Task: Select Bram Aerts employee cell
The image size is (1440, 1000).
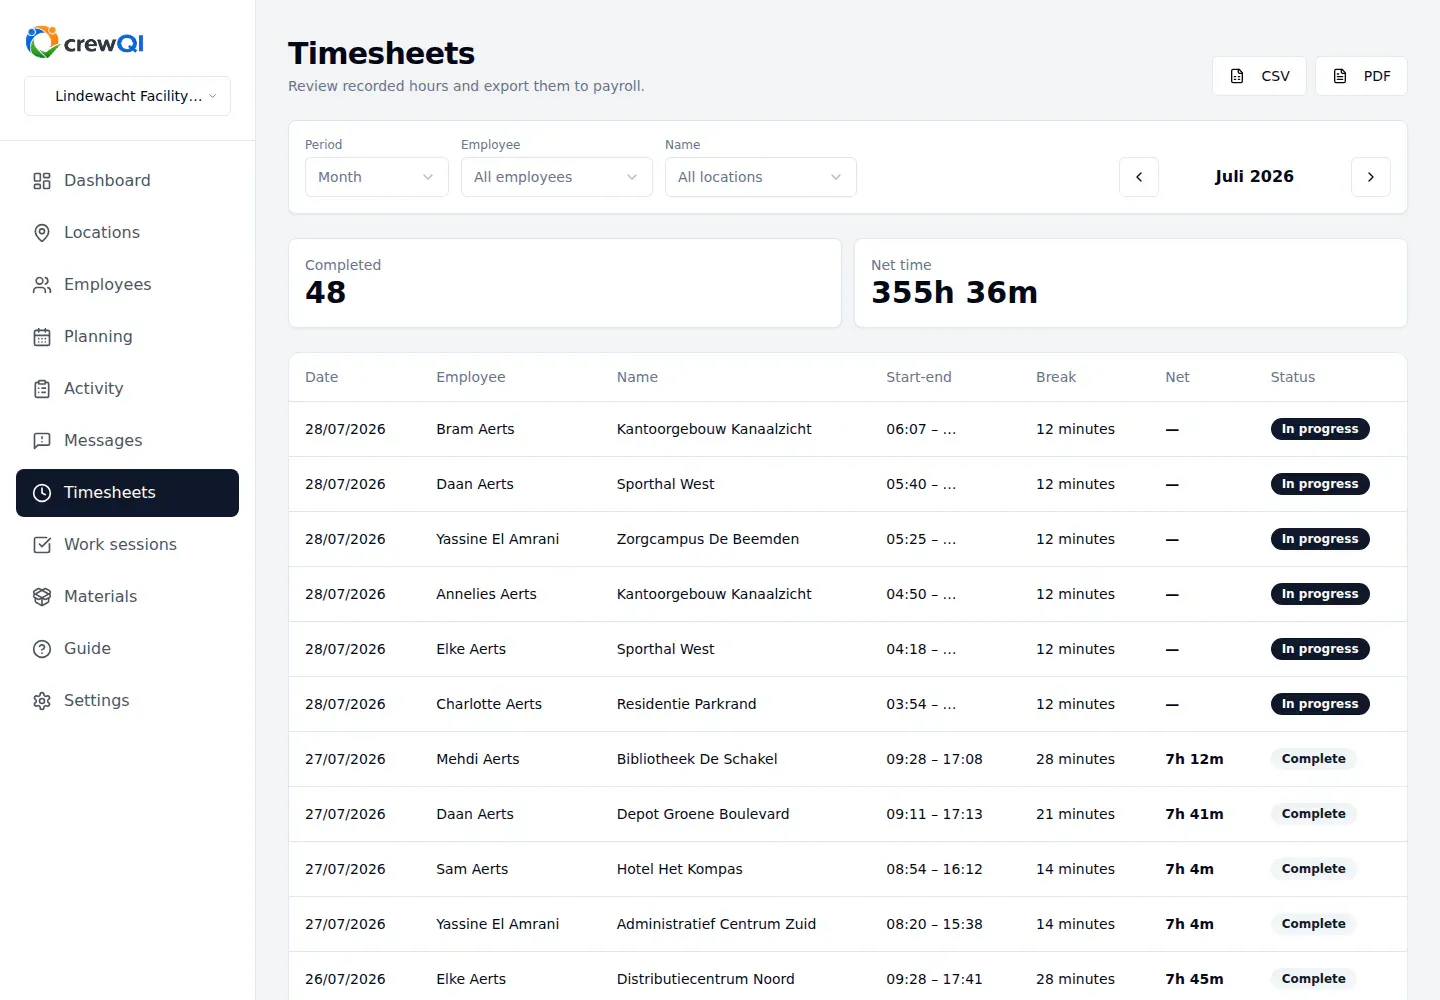Action: (x=475, y=429)
